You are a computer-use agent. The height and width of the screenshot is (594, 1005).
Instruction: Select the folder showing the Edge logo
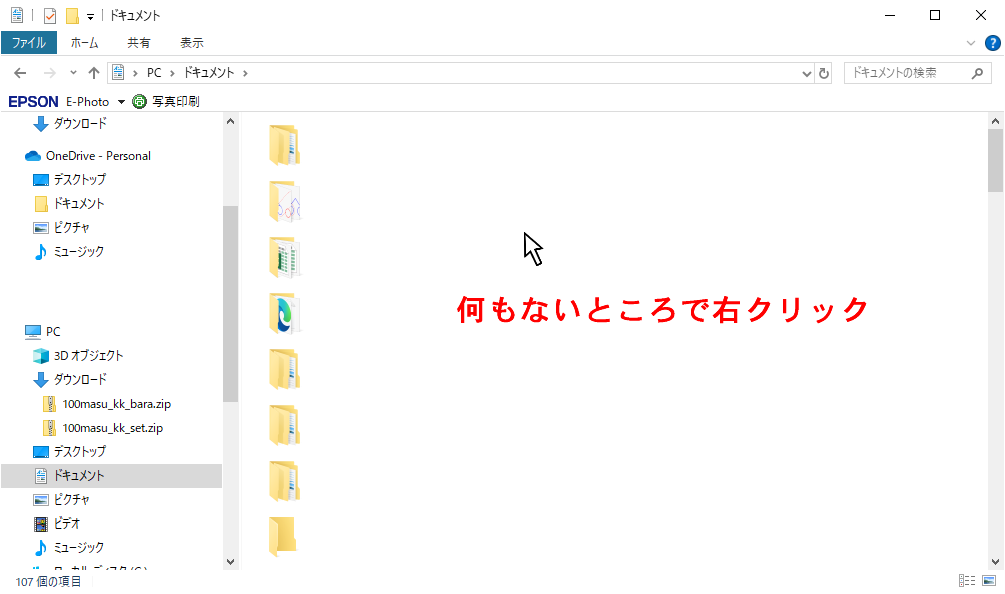(285, 313)
